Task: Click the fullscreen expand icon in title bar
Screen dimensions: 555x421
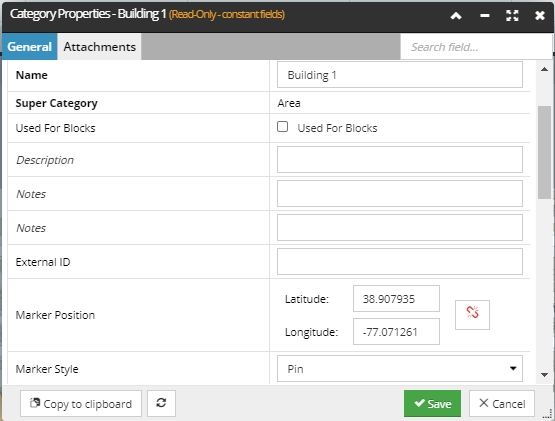Action: [x=512, y=16]
